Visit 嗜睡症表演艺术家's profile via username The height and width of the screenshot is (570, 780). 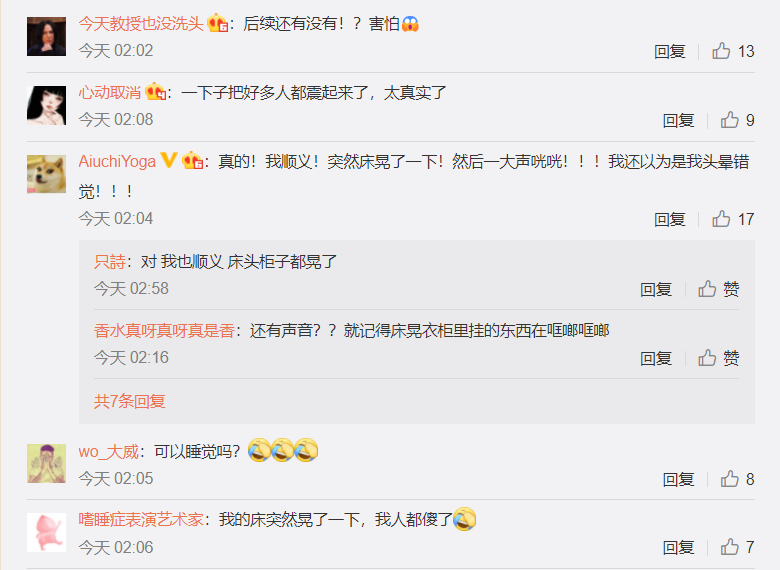click(x=141, y=520)
